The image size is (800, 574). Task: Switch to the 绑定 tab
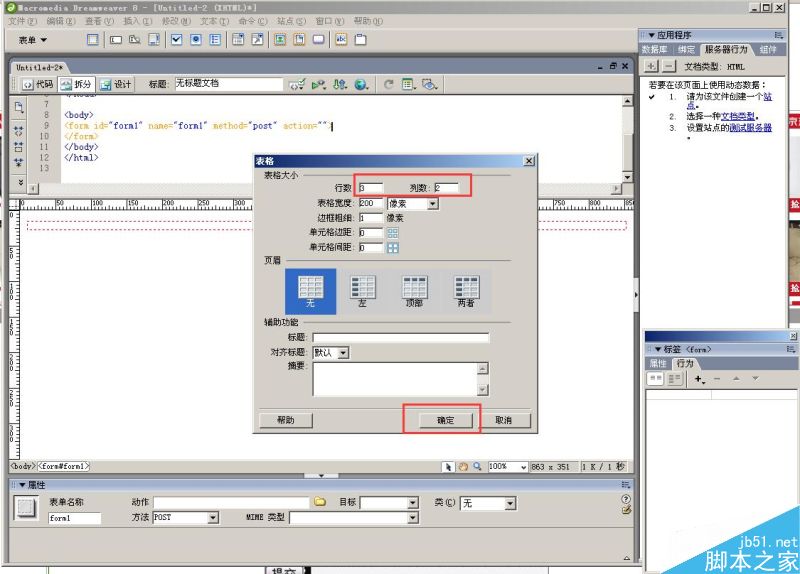point(686,49)
